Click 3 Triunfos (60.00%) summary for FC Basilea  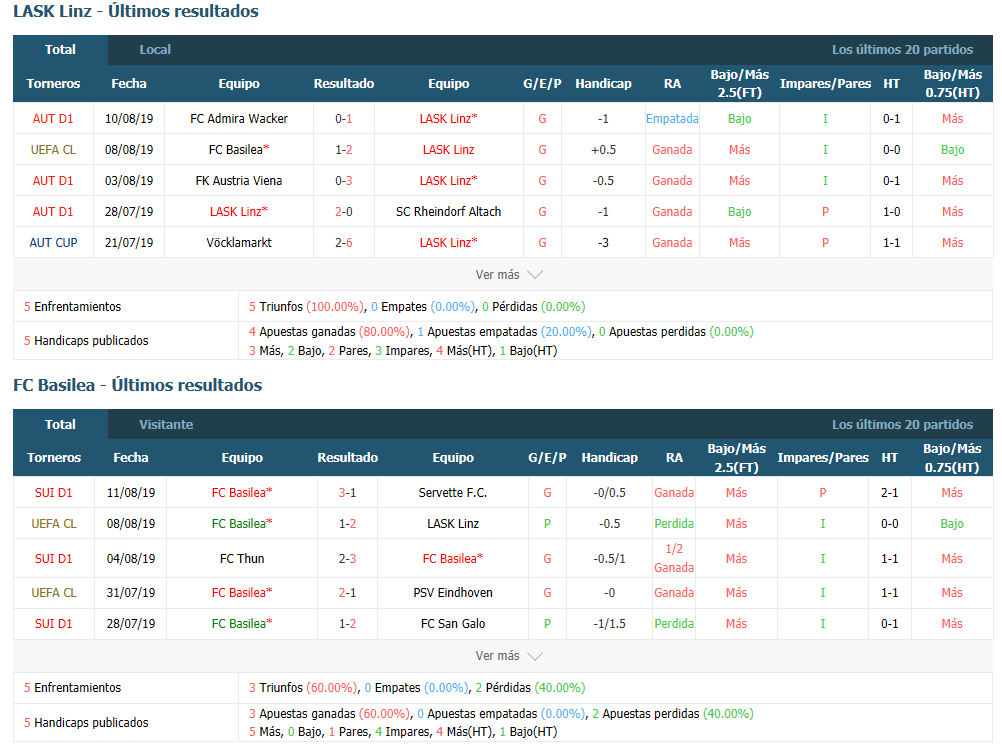(303, 688)
